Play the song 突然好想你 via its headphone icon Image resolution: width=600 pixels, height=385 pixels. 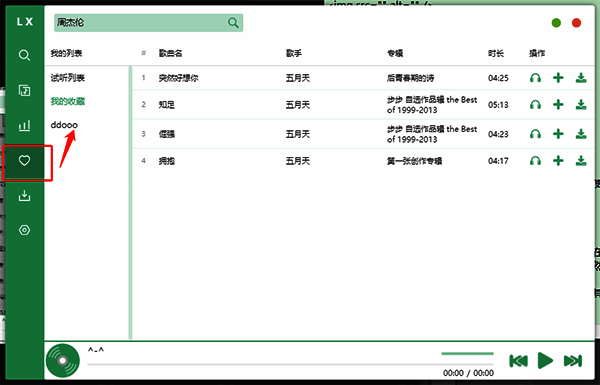535,78
